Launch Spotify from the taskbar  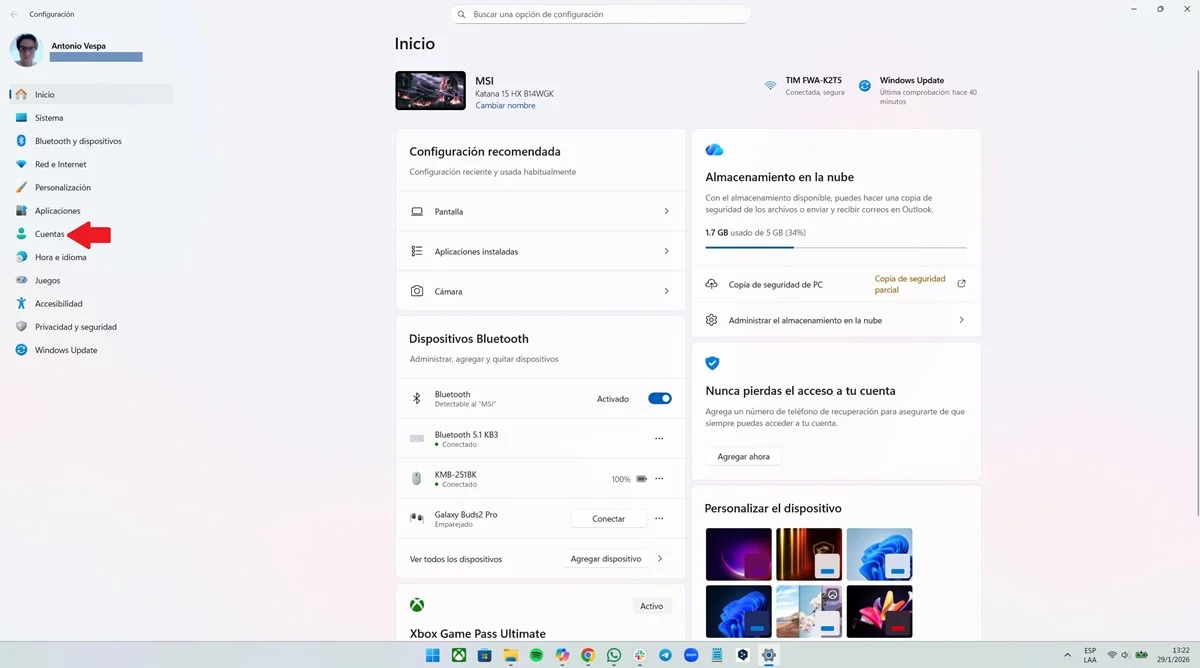tap(536, 656)
